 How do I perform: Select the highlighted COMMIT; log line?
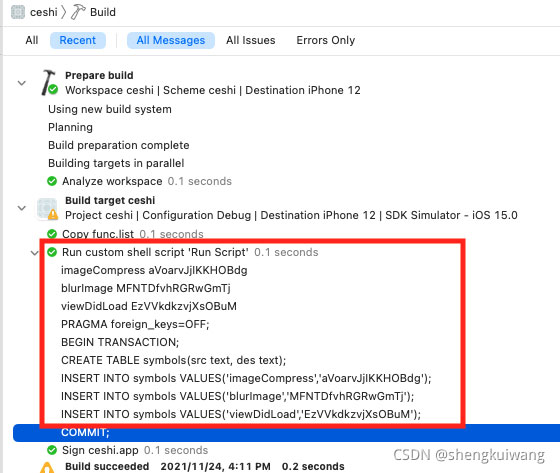tap(286, 433)
